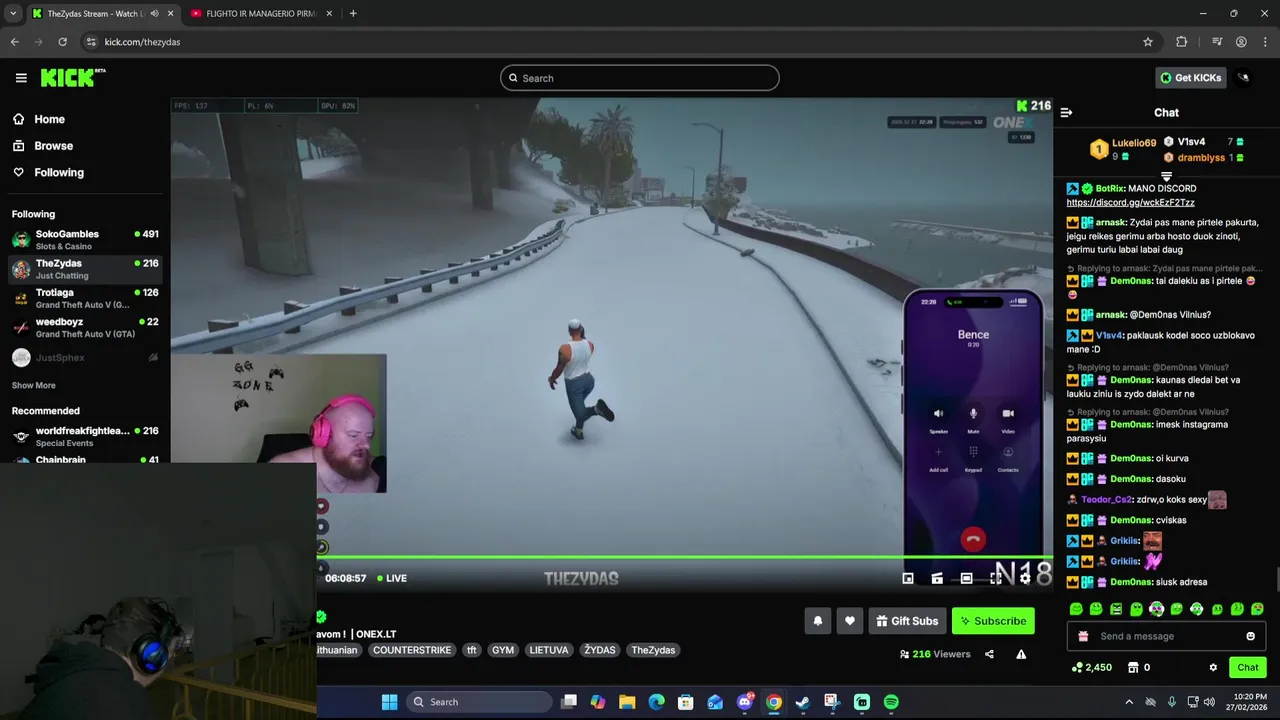This screenshot has width=1280, height=720.
Task: Click the LIVE indicator on player
Action: click(x=392, y=578)
